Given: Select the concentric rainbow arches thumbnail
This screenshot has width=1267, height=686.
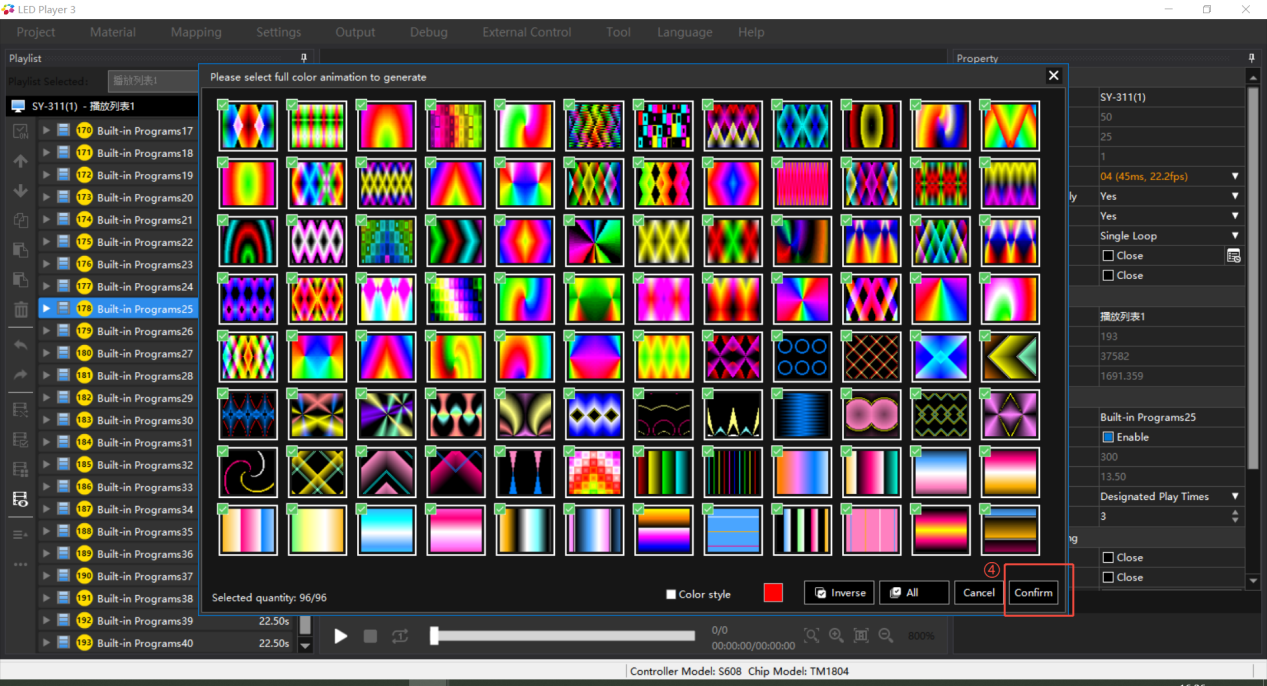Looking at the screenshot, I should point(247,242).
